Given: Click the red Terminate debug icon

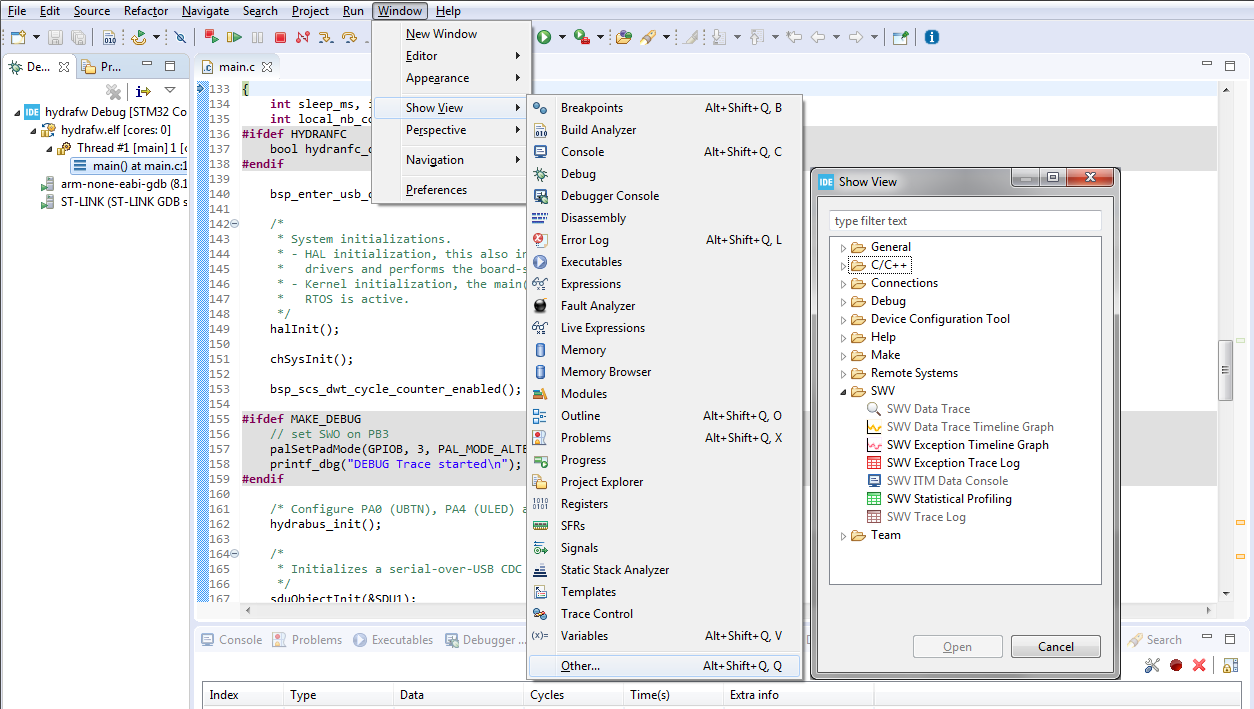Looking at the screenshot, I should point(282,37).
